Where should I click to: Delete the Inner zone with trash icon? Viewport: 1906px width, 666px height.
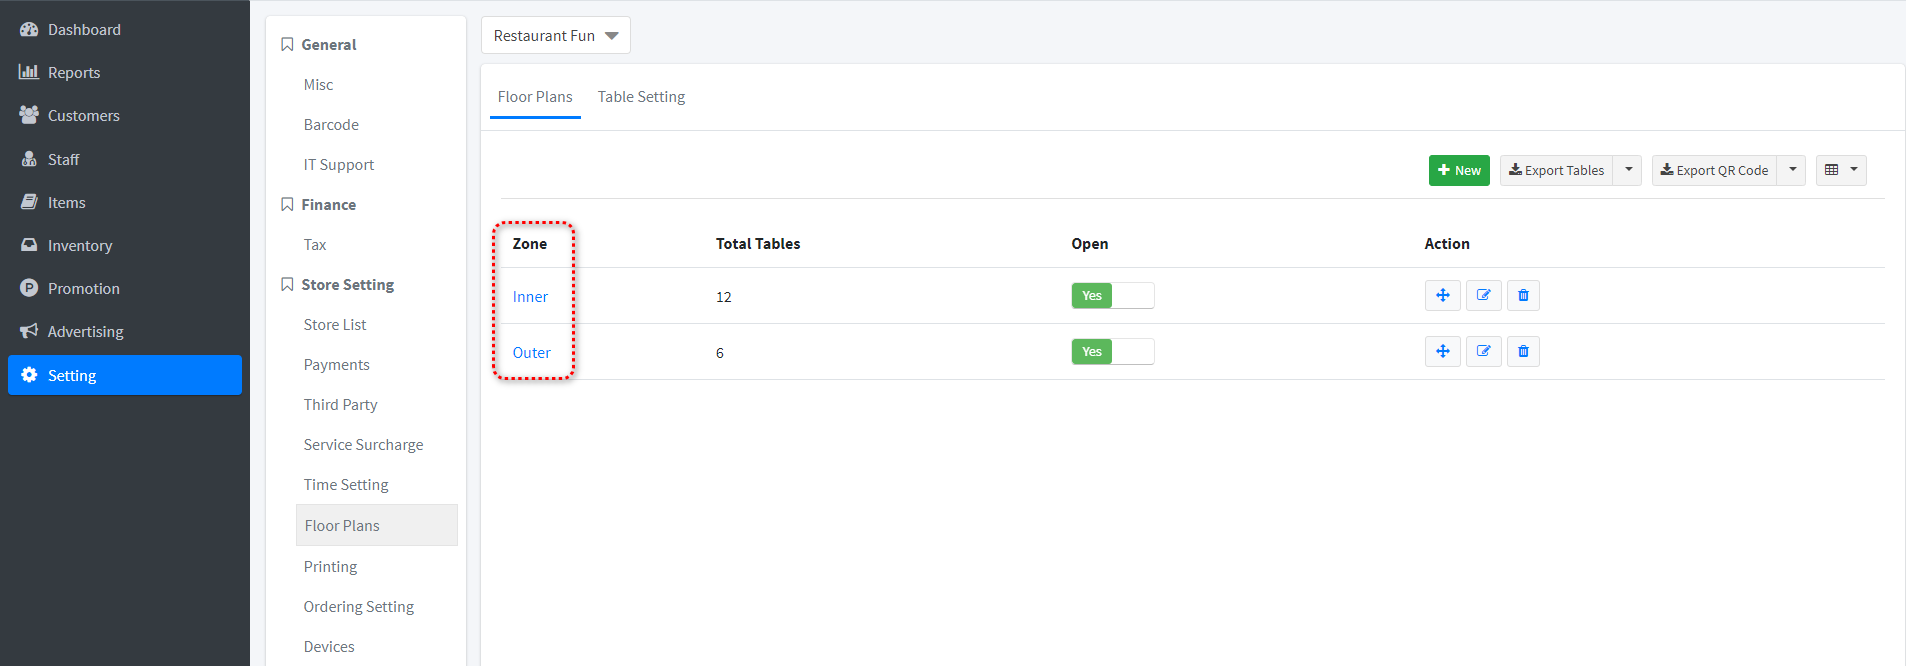[1523, 296]
